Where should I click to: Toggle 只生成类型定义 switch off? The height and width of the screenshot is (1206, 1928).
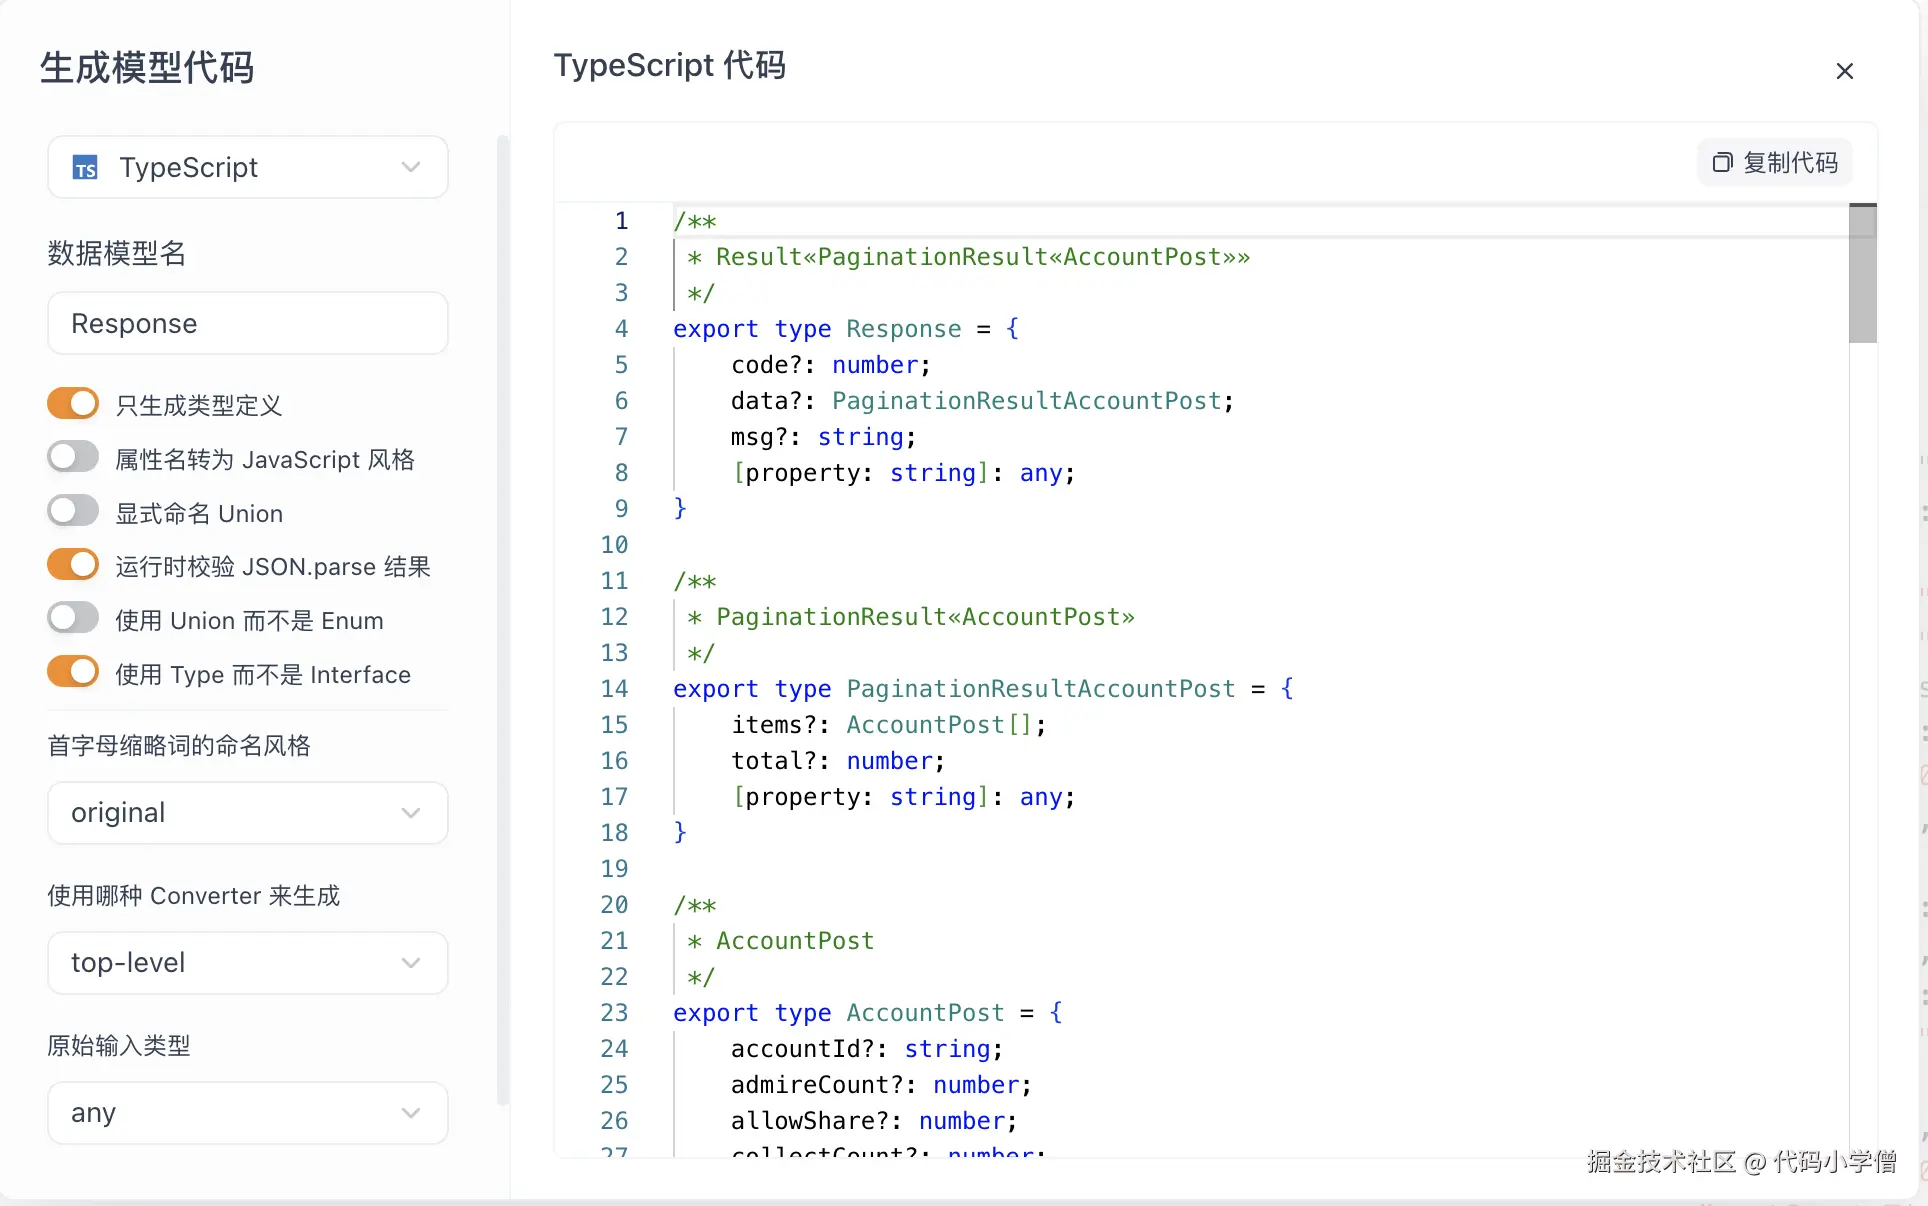73,404
